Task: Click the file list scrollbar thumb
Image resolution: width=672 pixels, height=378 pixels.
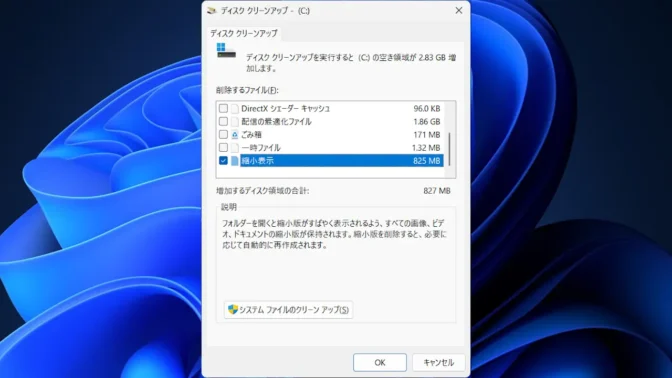Action: pyautogui.click(x=450, y=149)
